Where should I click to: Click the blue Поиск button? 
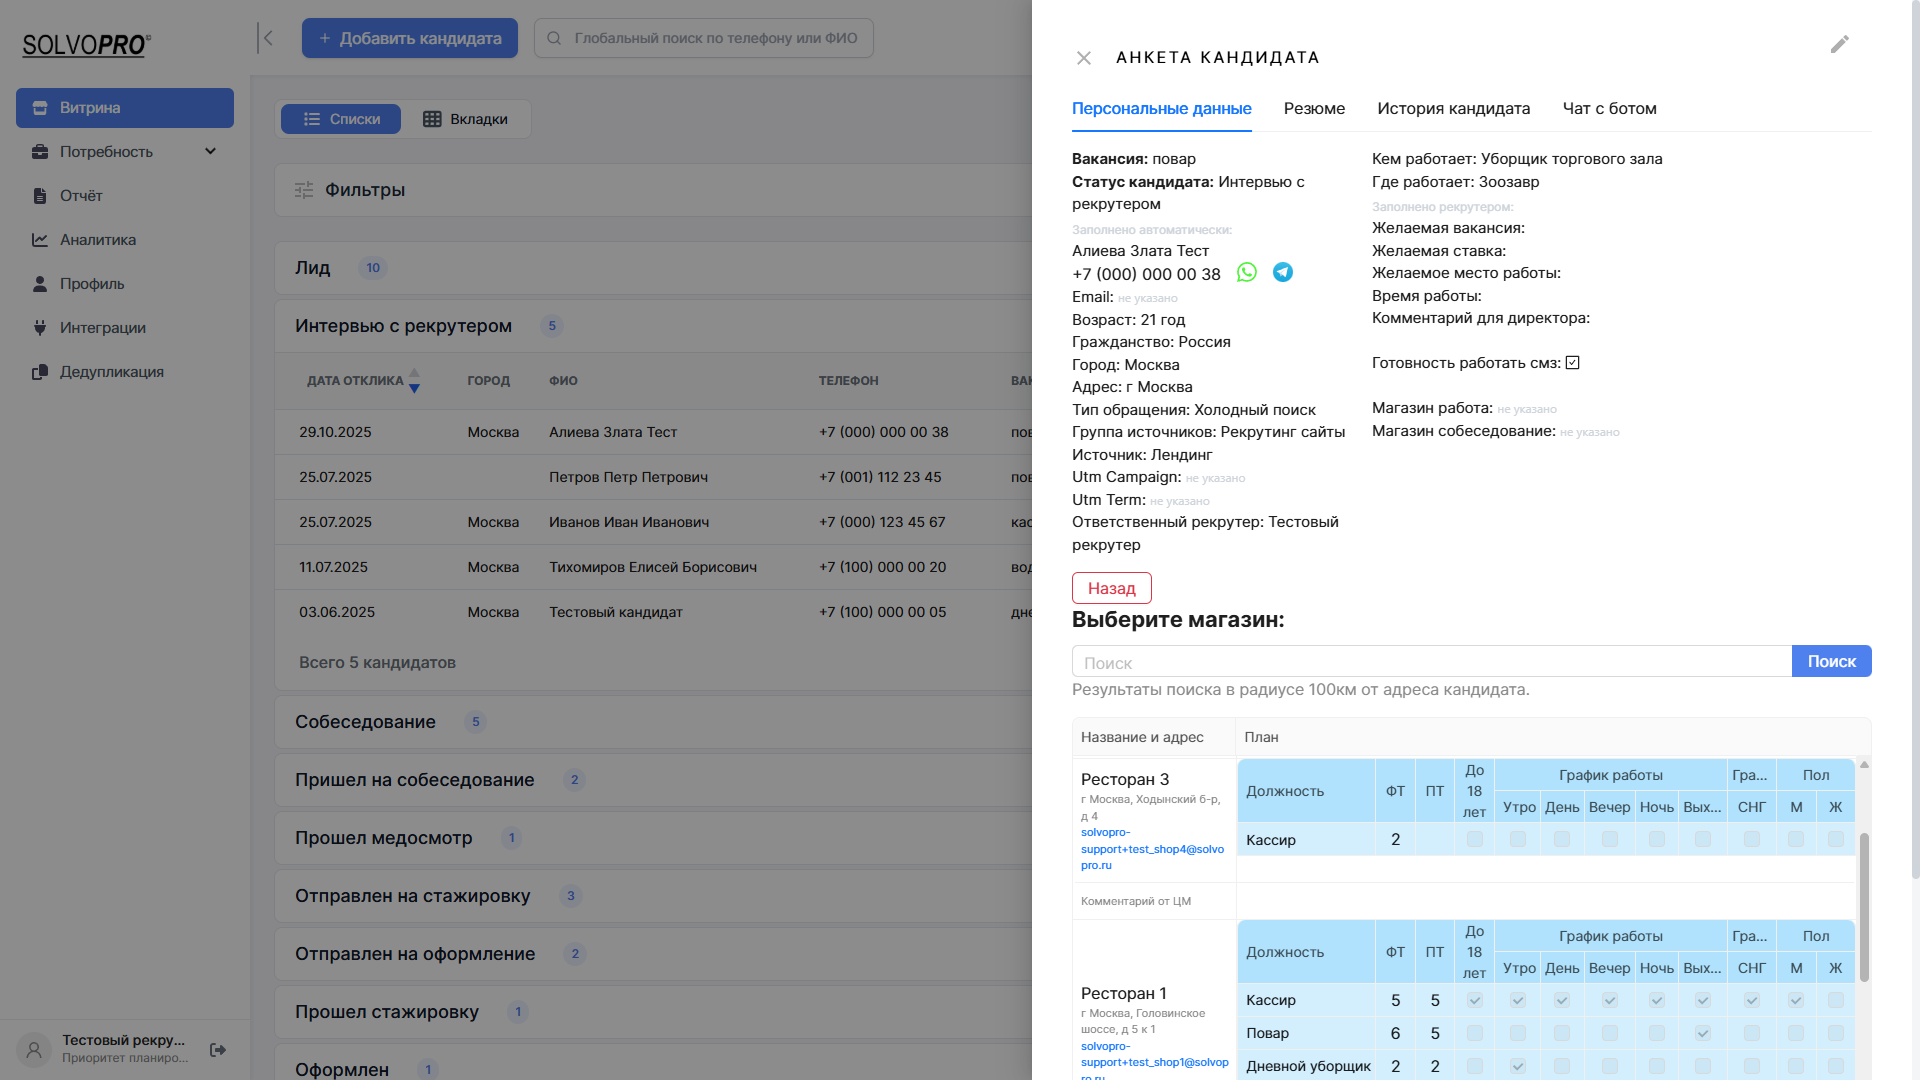coord(1831,662)
